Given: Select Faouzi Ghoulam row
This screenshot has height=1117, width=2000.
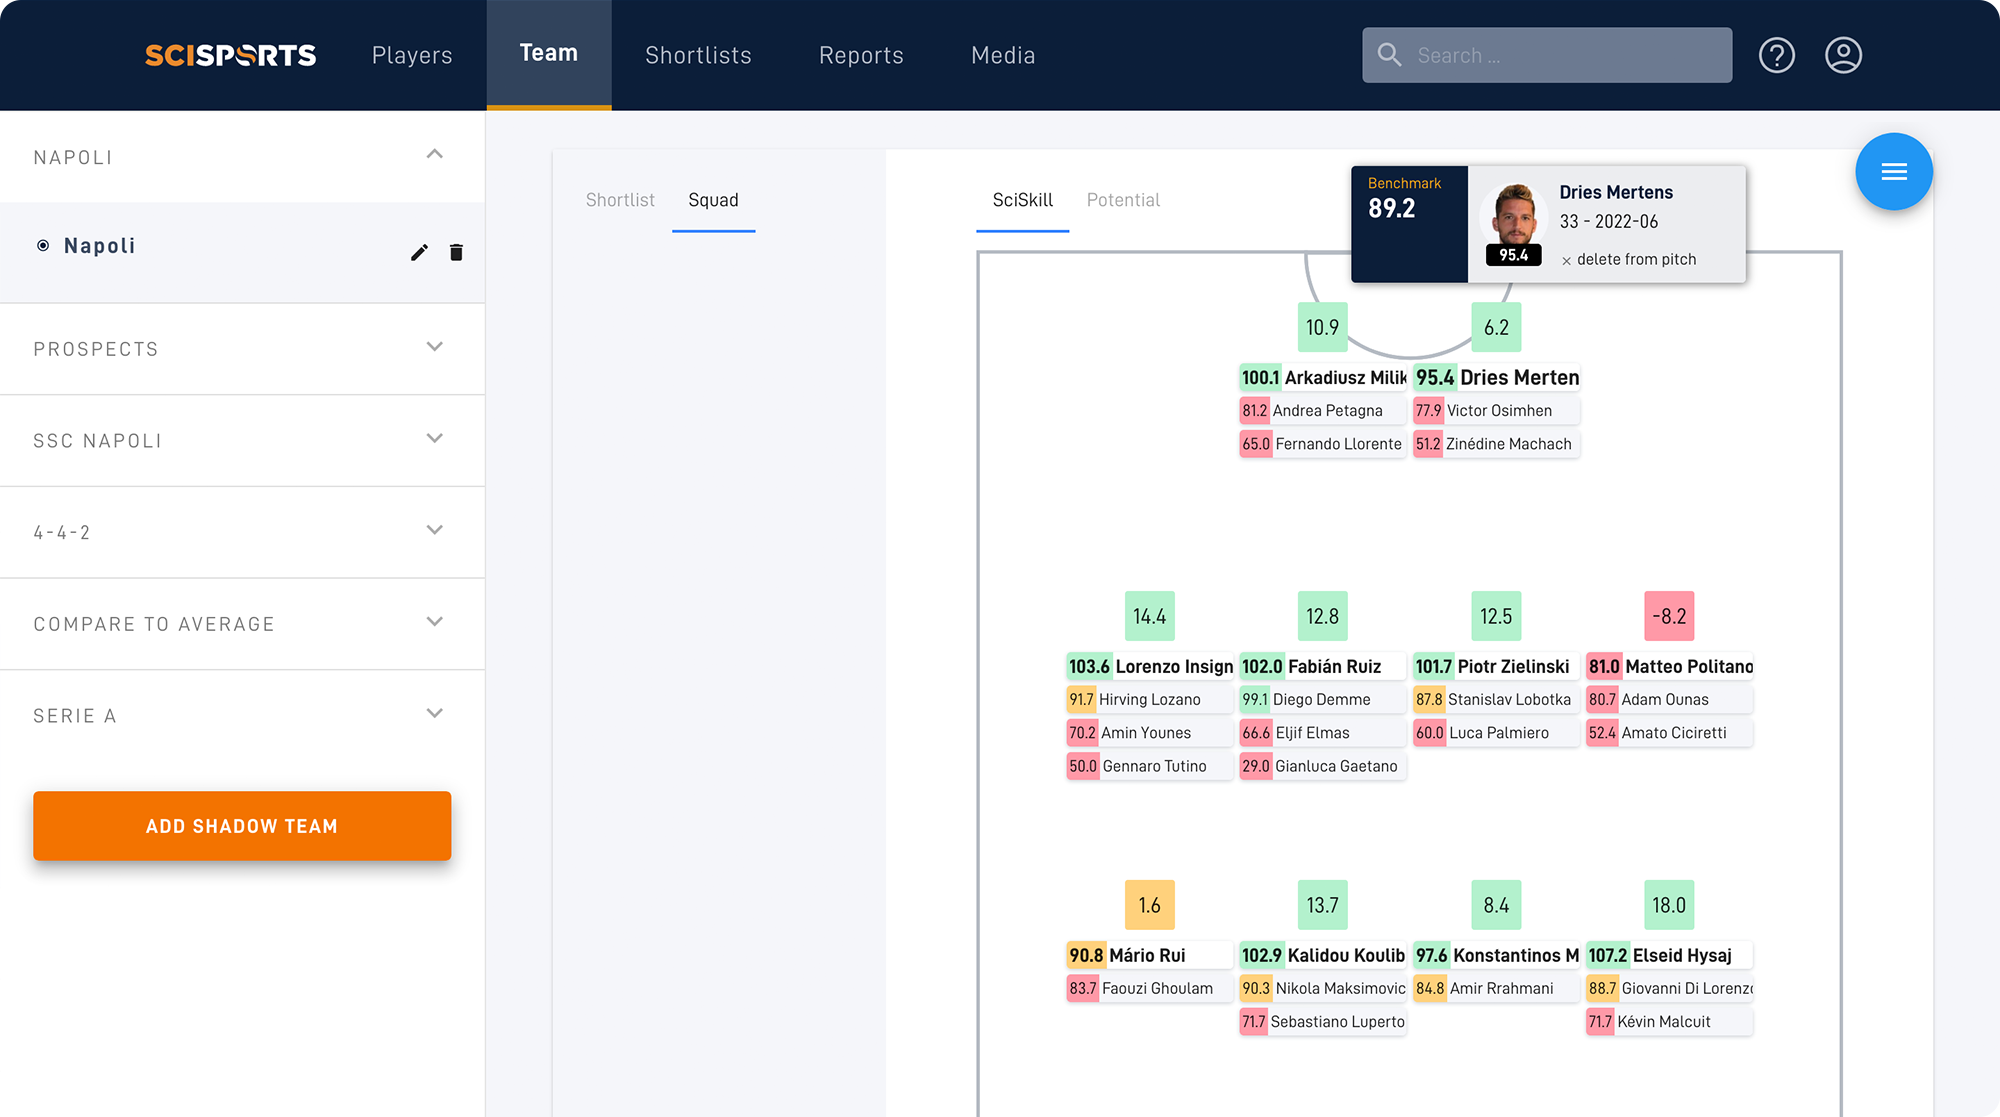Looking at the screenshot, I should pos(1150,988).
